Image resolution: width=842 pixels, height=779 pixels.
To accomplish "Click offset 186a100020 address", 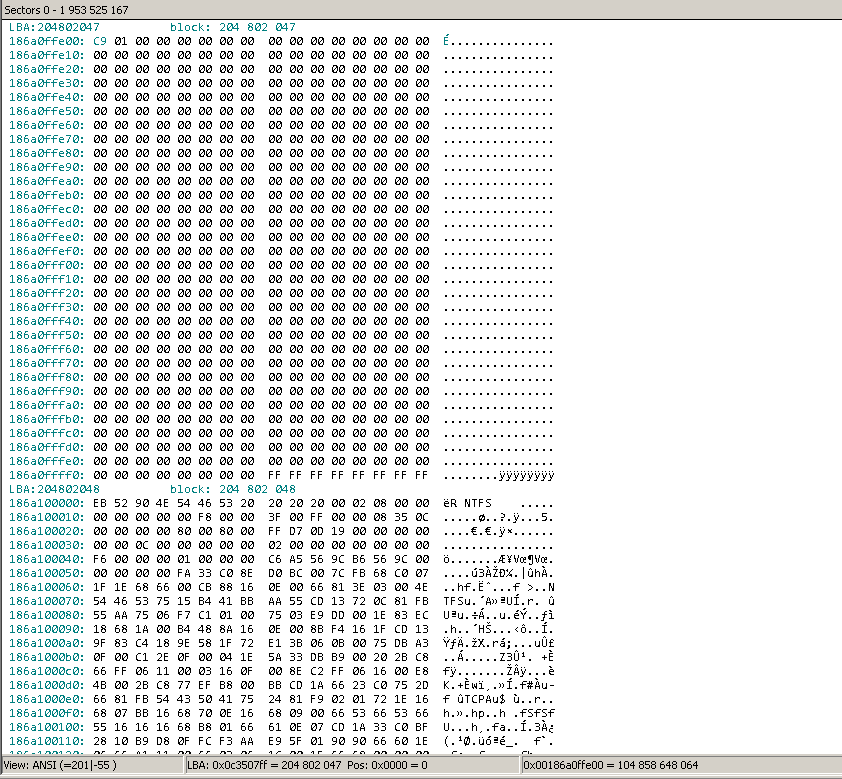I will [x=47, y=531].
